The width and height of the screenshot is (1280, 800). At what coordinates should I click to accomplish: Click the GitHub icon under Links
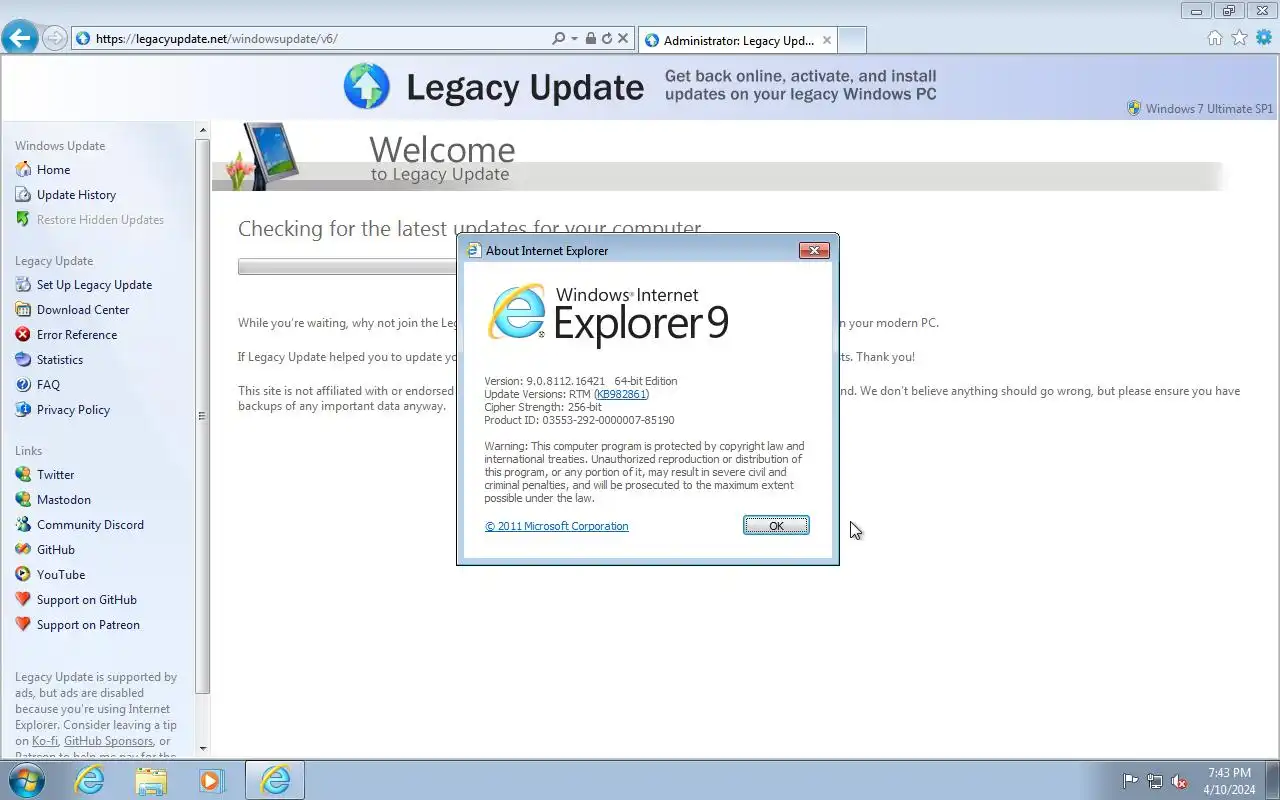coord(23,550)
